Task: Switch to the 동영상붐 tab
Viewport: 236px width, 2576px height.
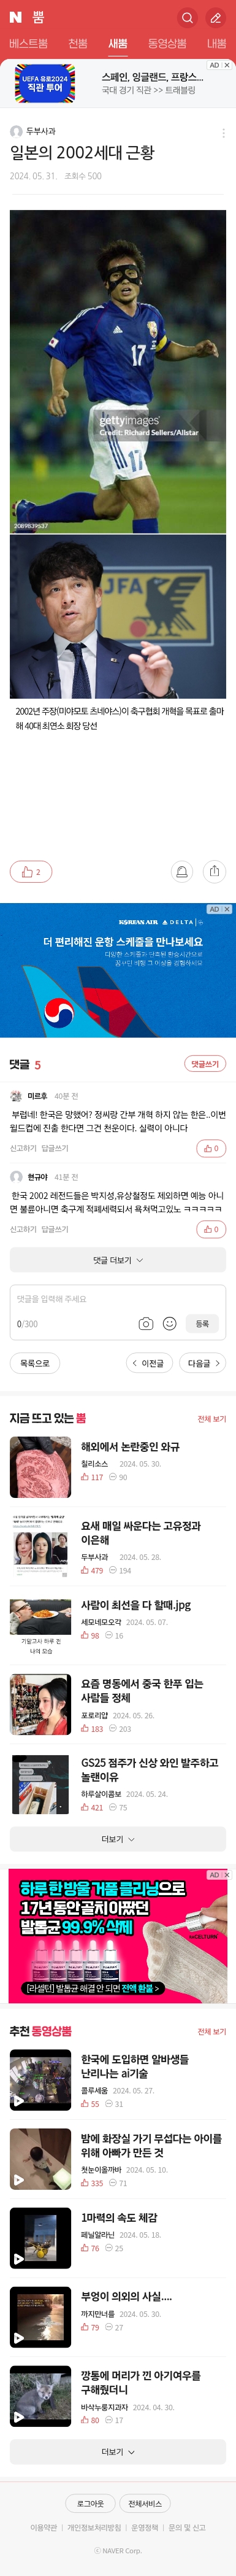Action: (167, 44)
